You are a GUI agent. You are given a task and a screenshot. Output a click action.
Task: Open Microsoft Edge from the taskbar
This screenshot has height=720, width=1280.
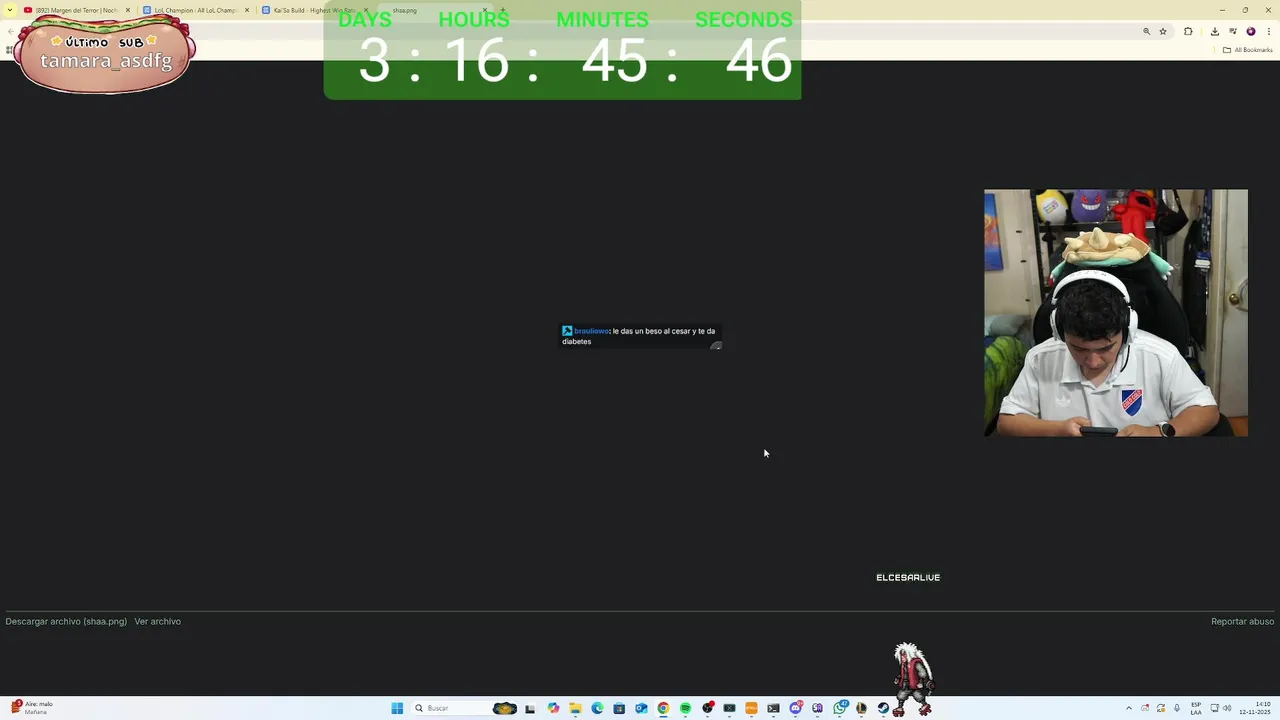point(597,708)
